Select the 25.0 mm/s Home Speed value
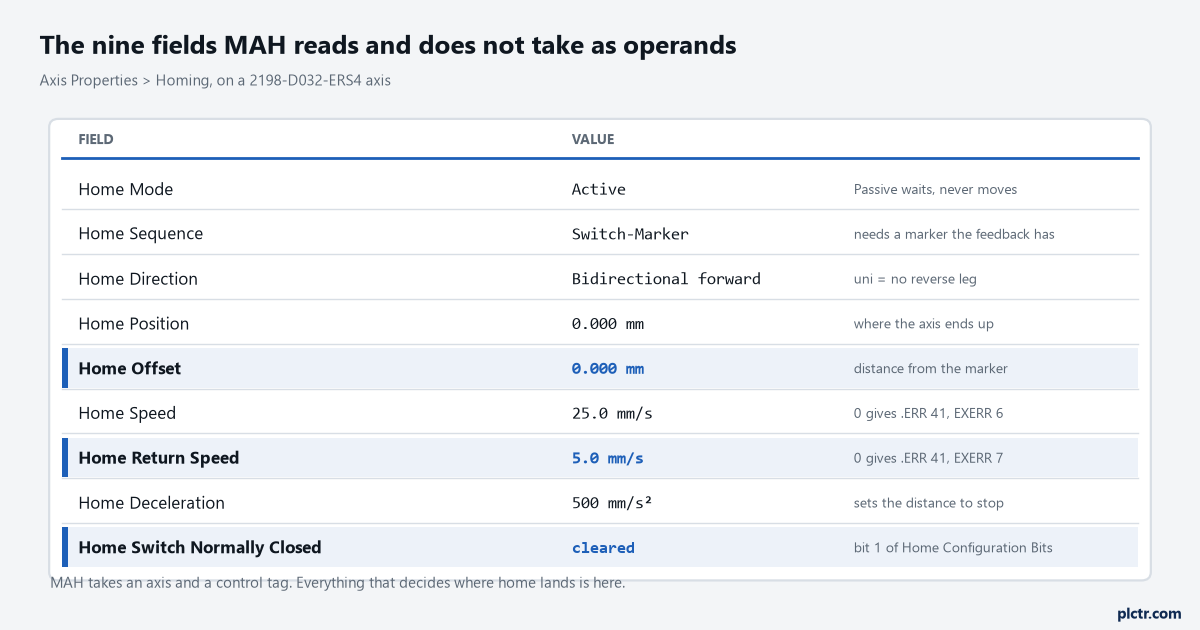 coord(612,413)
